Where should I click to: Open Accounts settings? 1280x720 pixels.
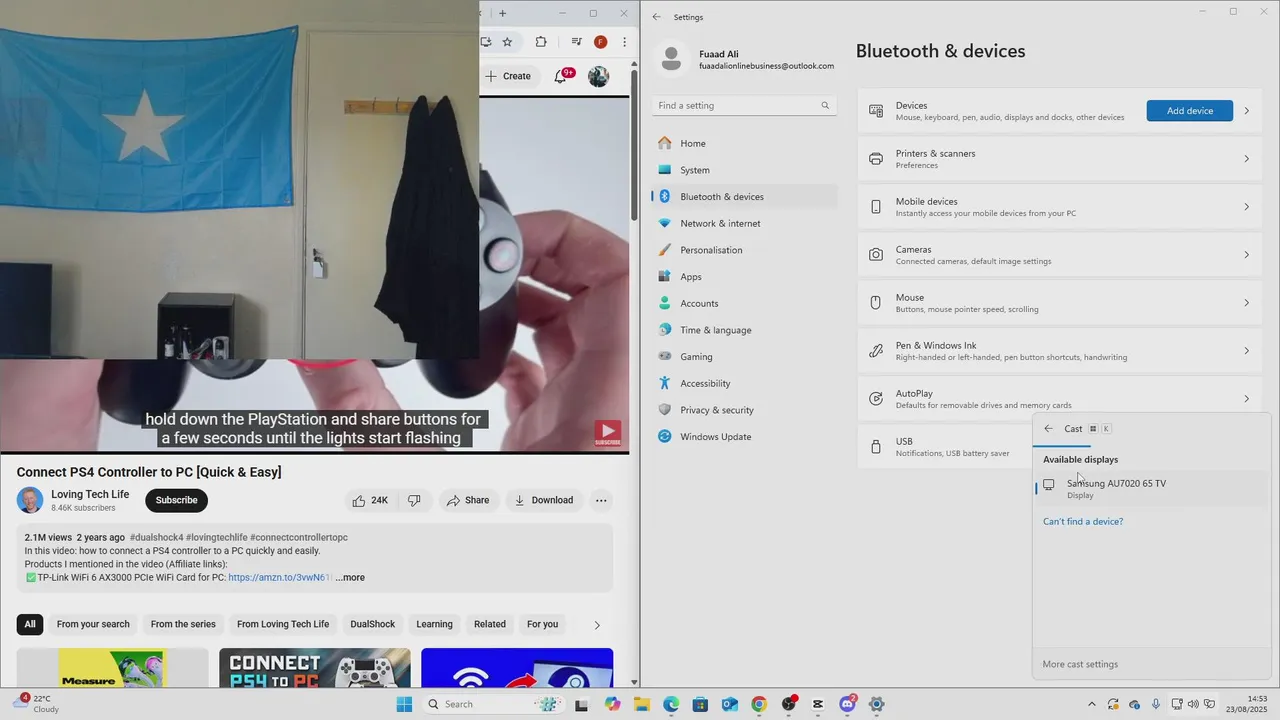coord(745,303)
